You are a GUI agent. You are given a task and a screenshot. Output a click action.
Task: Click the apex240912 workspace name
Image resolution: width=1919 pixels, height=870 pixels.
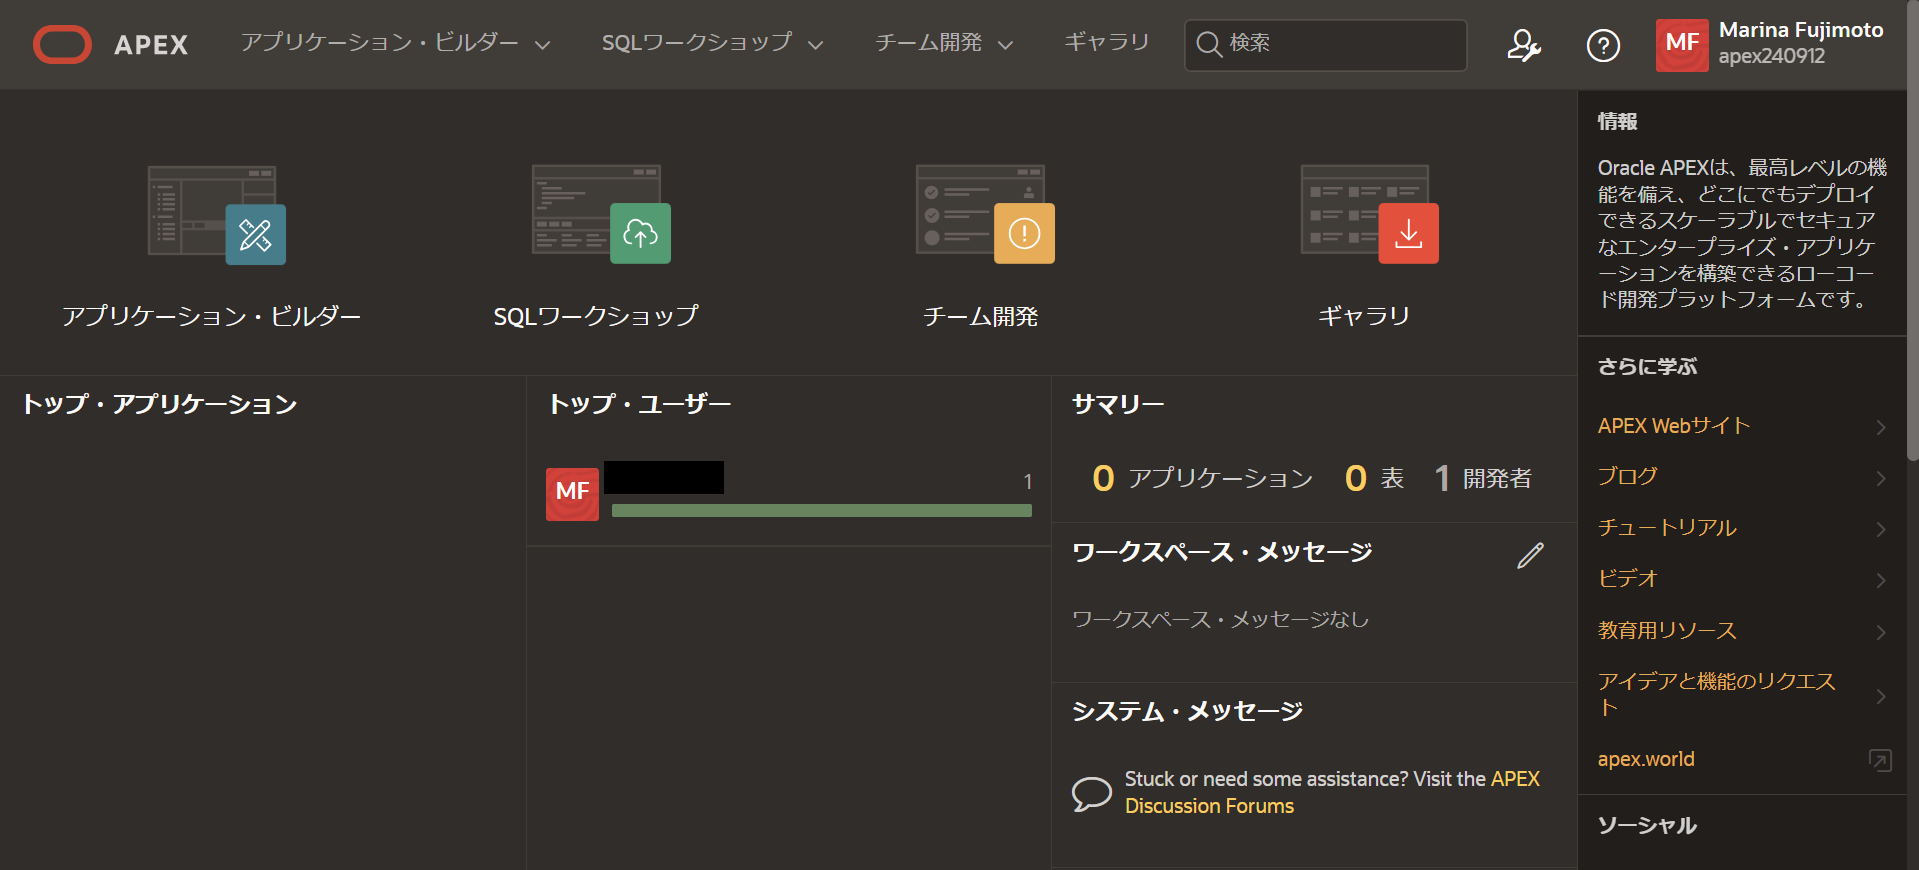pyautogui.click(x=1771, y=57)
